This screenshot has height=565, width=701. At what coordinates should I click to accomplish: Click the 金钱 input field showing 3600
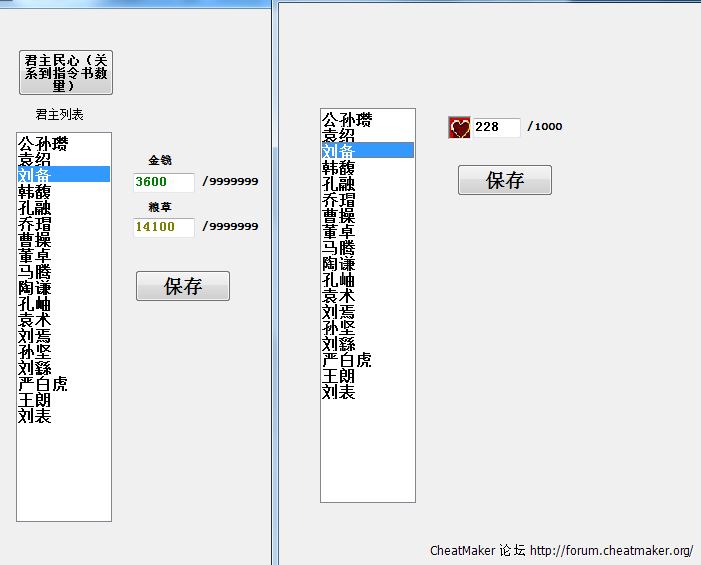tap(164, 182)
